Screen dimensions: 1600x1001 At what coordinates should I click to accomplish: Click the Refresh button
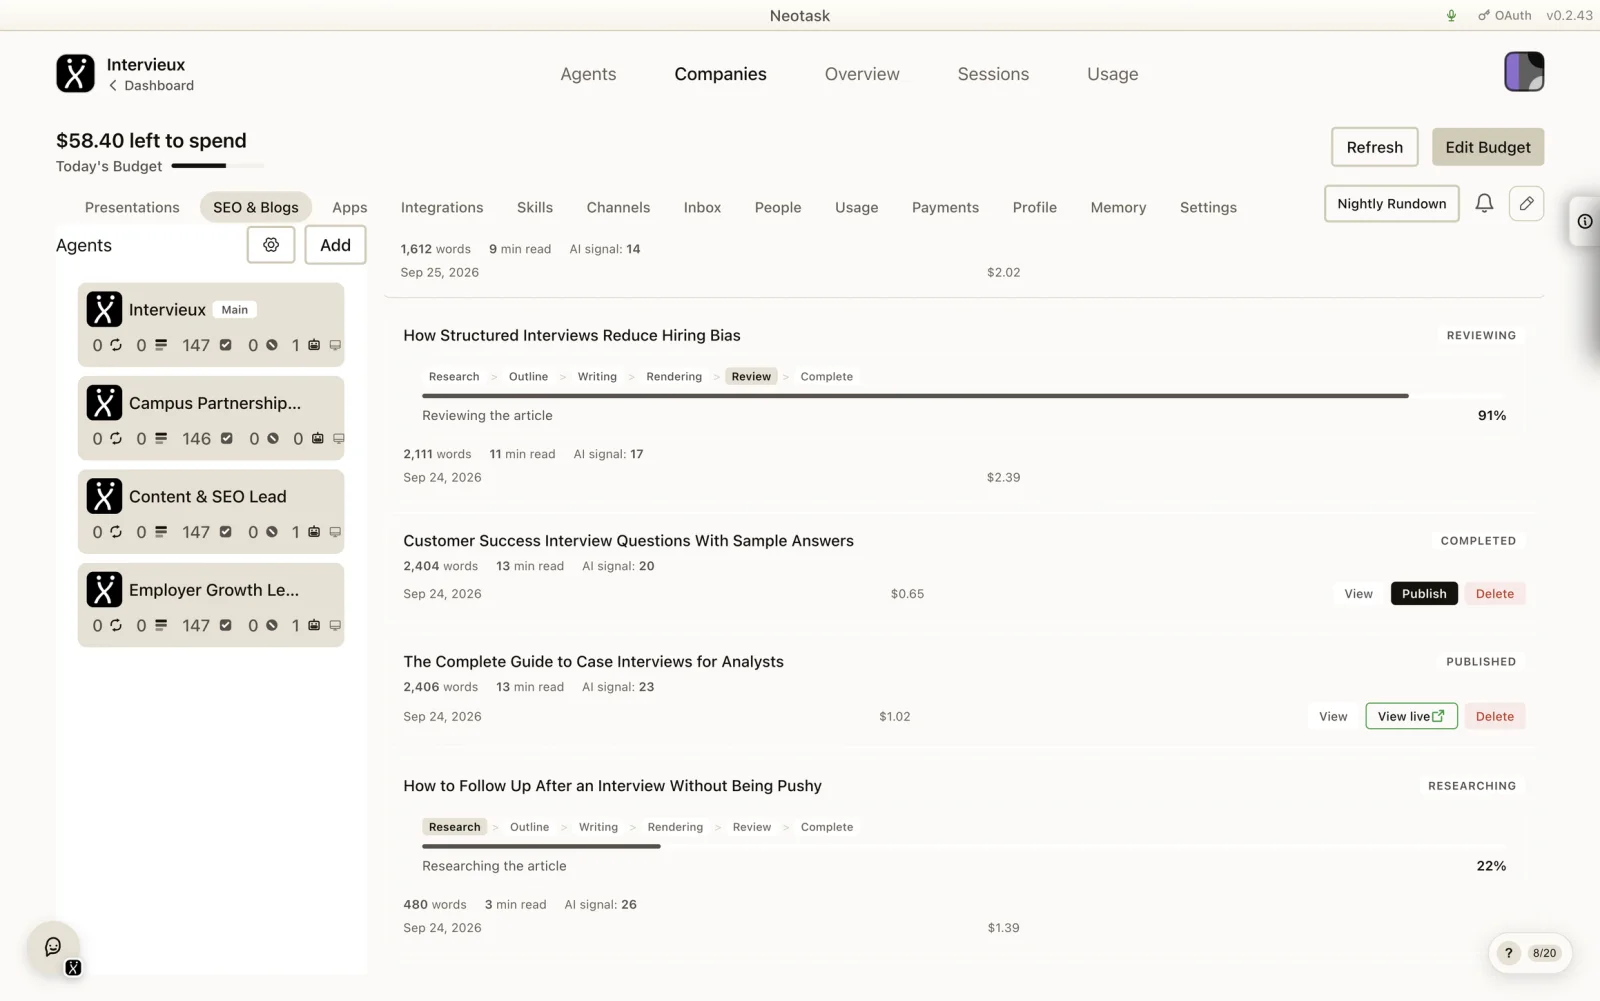[x=1374, y=147]
